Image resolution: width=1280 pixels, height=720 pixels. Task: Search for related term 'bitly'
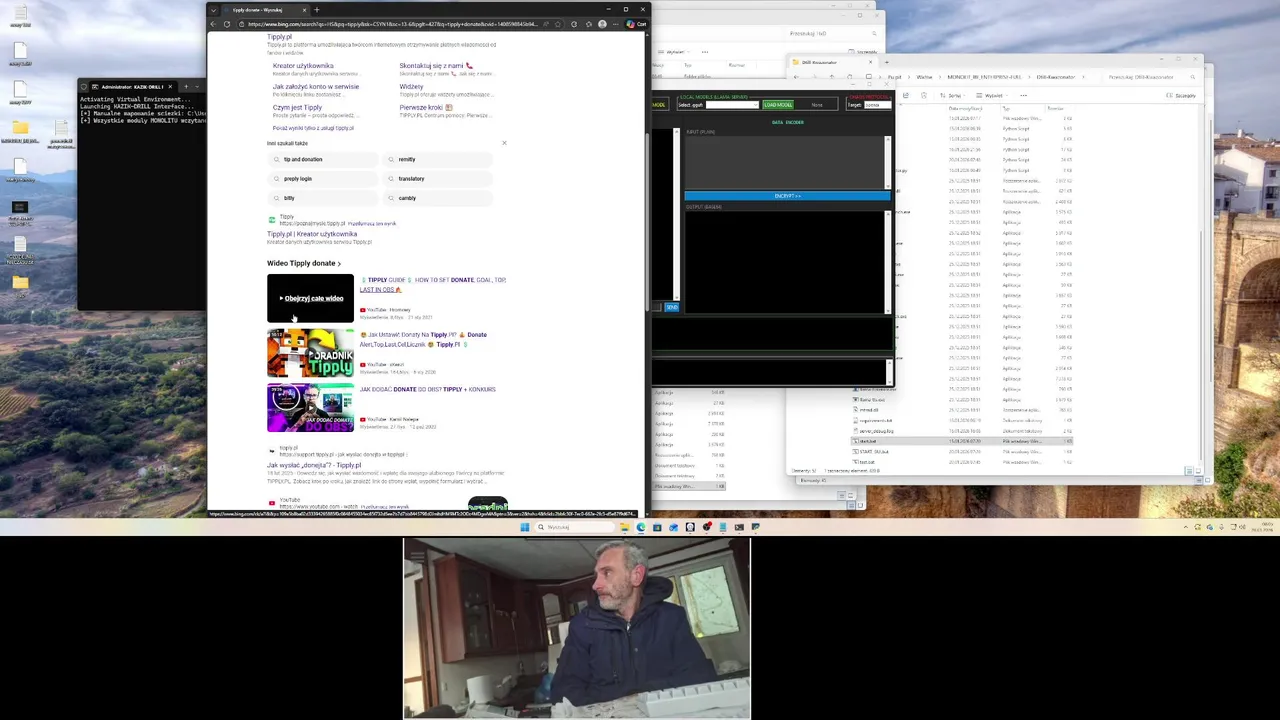pyautogui.click(x=323, y=198)
